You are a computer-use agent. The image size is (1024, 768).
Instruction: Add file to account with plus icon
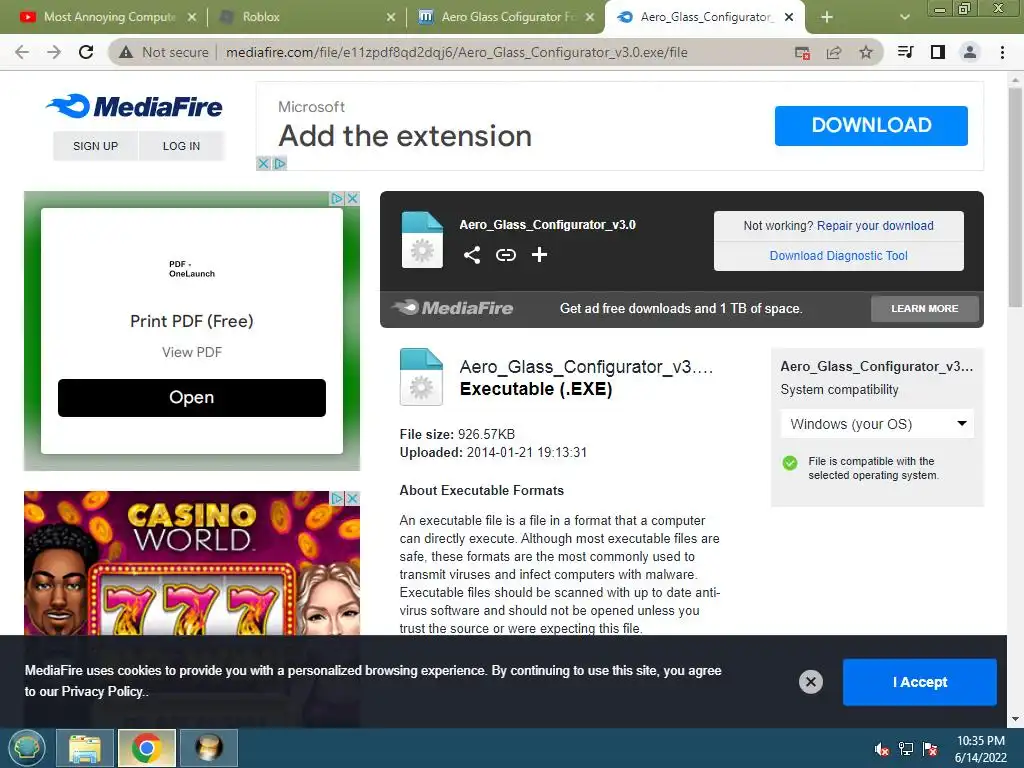539,255
